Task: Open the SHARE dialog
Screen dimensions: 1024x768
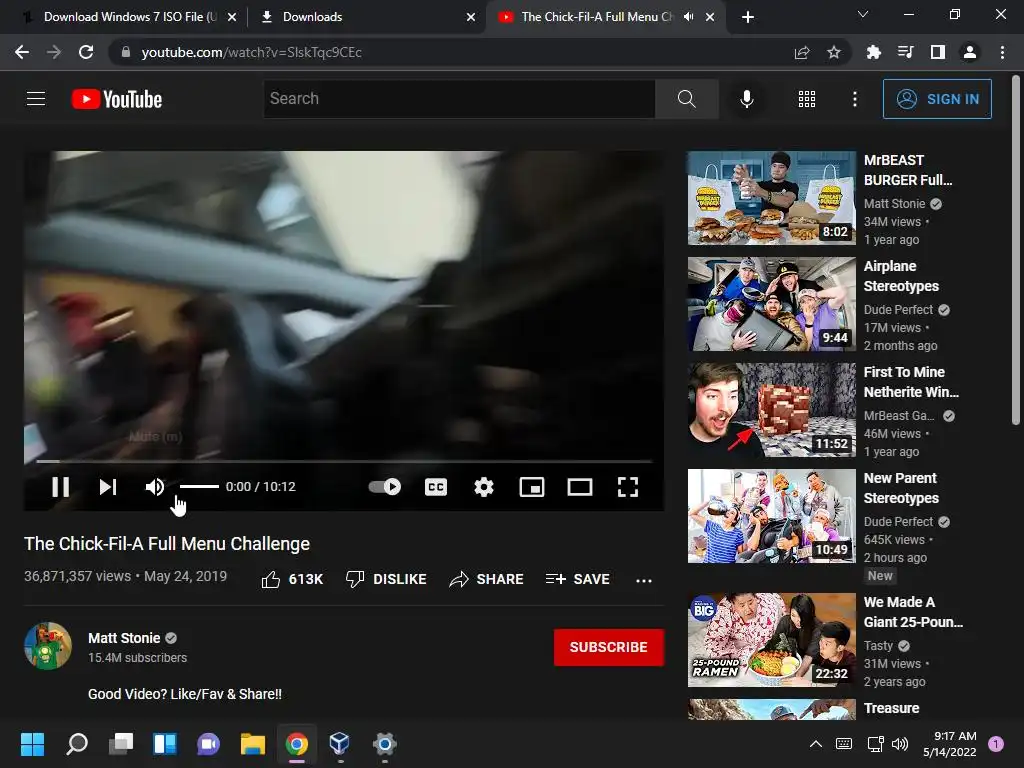Action: click(x=487, y=579)
